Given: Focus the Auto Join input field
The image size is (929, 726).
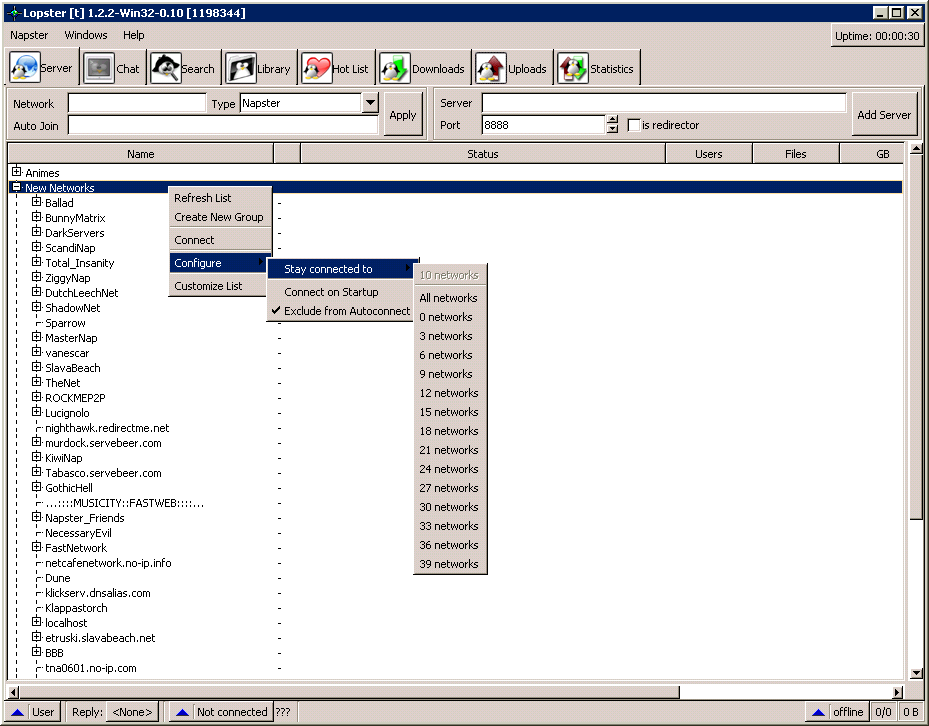Looking at the screenshot, I should point(223,125).
